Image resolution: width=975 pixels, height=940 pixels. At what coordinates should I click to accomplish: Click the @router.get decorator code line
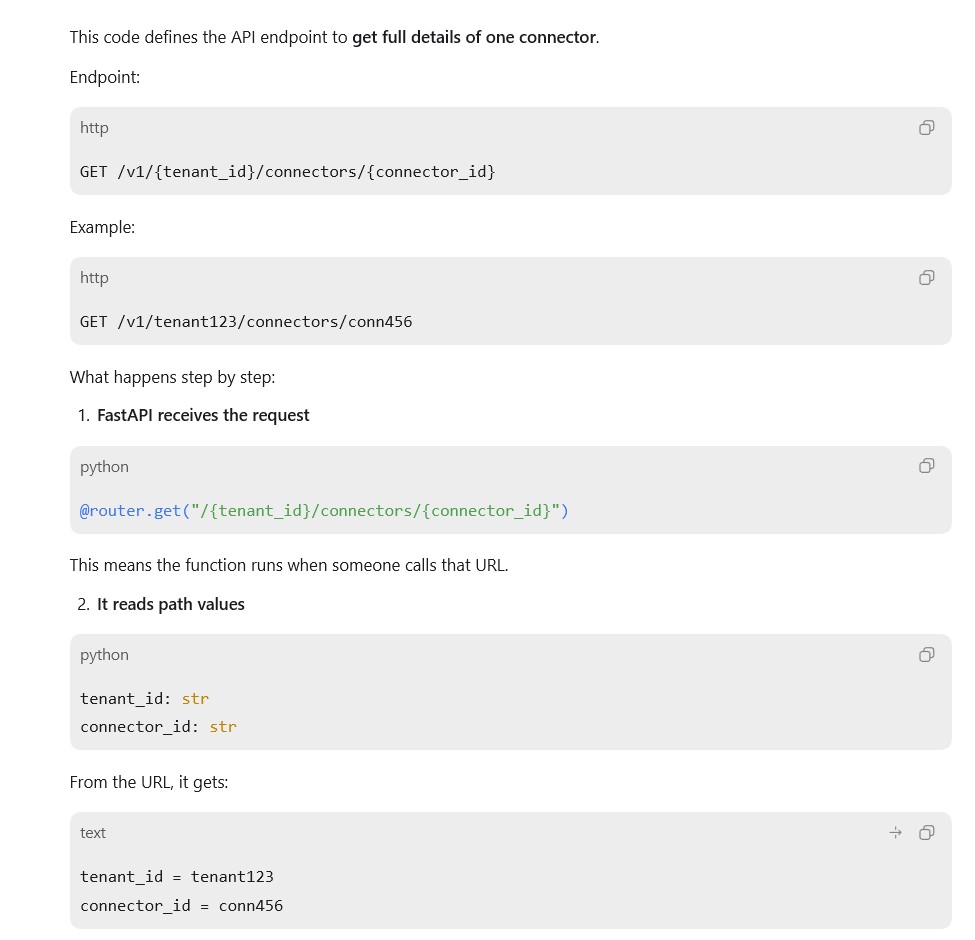point(324,511)
